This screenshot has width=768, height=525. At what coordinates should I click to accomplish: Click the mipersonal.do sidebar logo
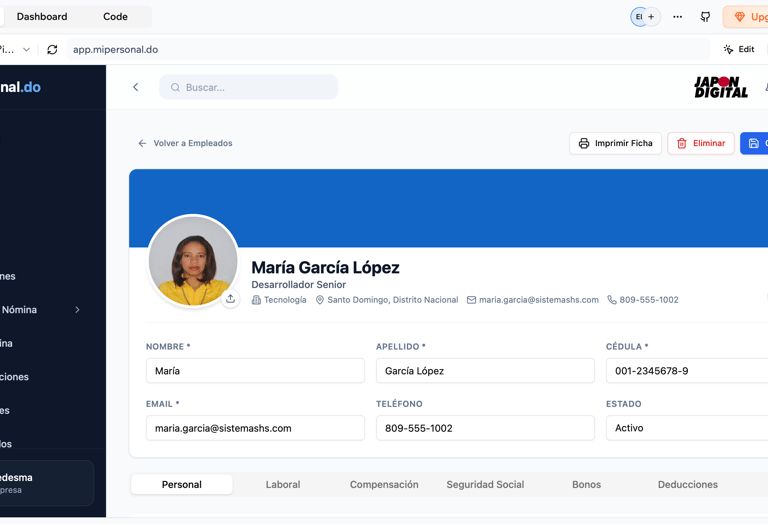point(21,87)
